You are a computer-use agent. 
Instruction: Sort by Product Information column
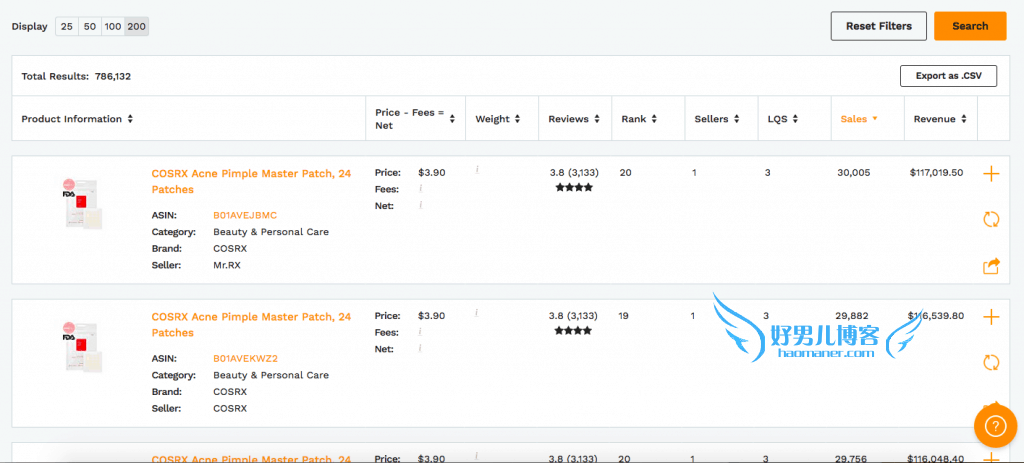click(77, 119)
